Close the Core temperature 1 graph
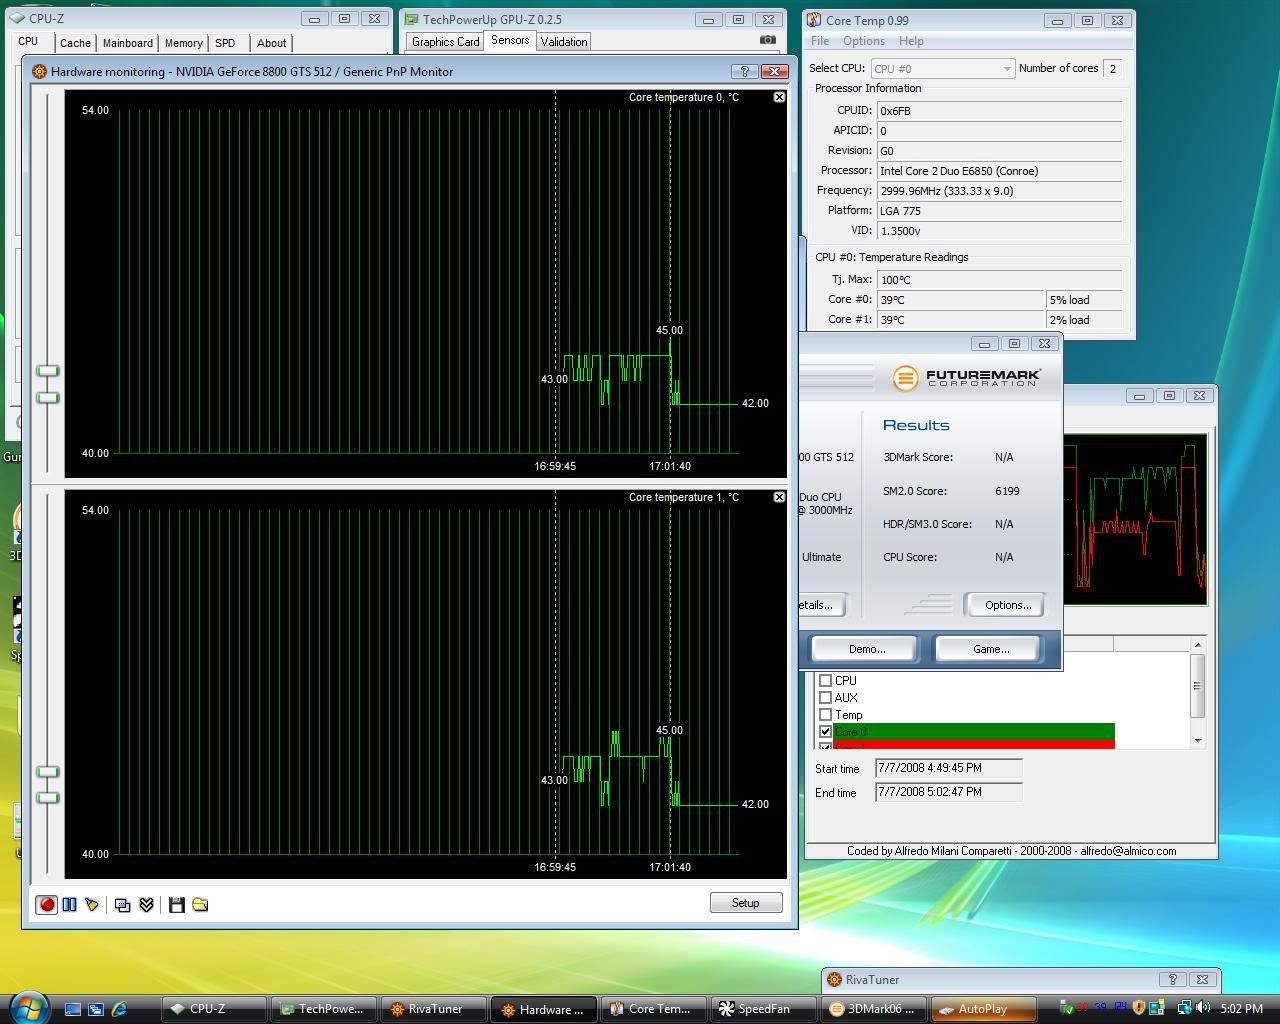The width and height of the screenshot is (1280, 1024). pyautogui.click(x=779, y=497)
